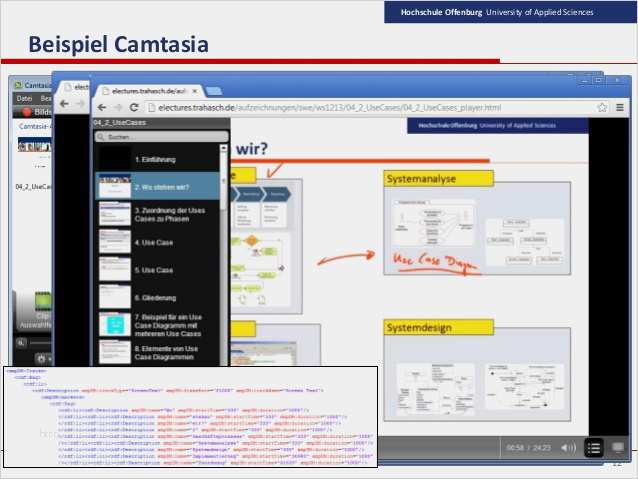Open the Chrome menu icon
638x479 pixels.
[602, 107]
